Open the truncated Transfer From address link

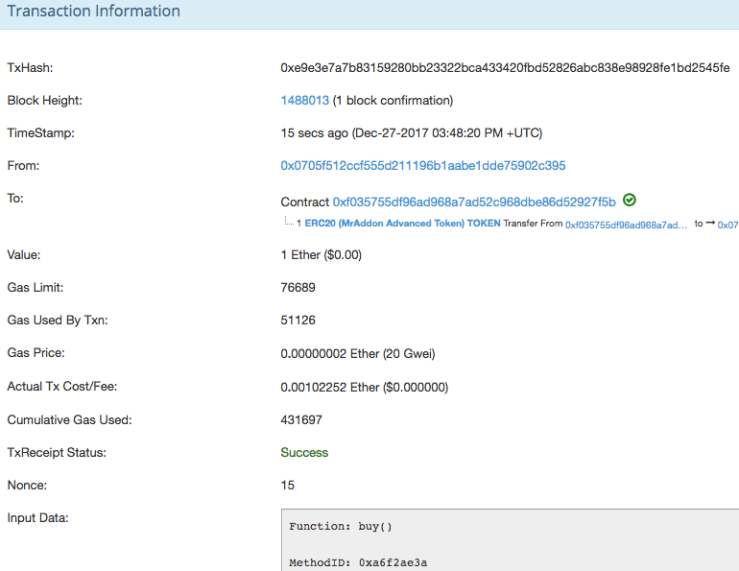pos(626,225)
